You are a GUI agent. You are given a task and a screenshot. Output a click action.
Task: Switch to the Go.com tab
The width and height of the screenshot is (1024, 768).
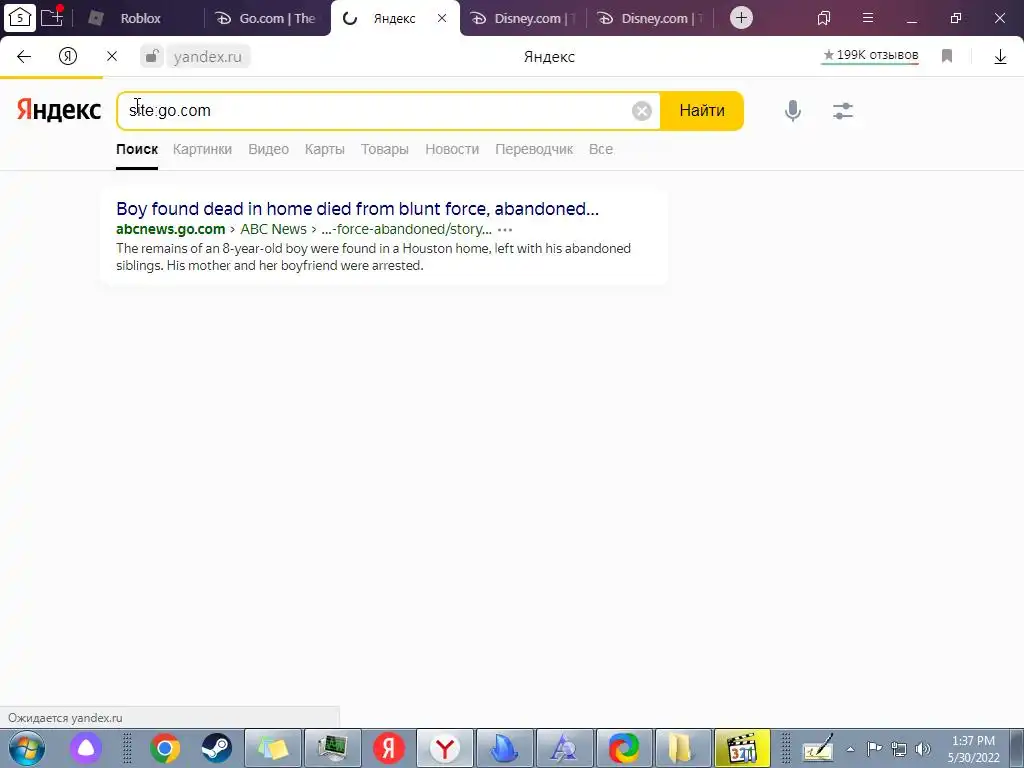[x=266, y=18]
